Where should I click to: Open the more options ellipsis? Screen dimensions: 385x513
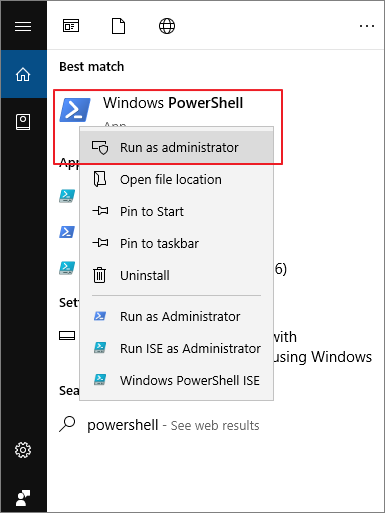(367, 26)
